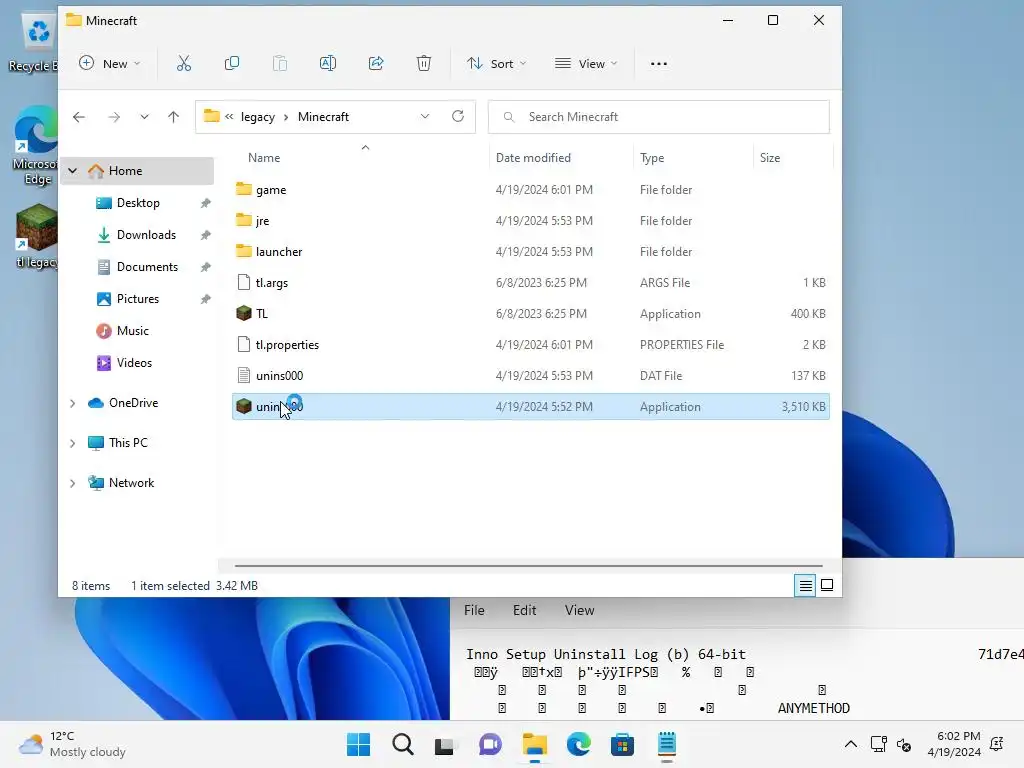Select the game folder icon
This screenshot has height=768, width=1024.
coord(244,189)
